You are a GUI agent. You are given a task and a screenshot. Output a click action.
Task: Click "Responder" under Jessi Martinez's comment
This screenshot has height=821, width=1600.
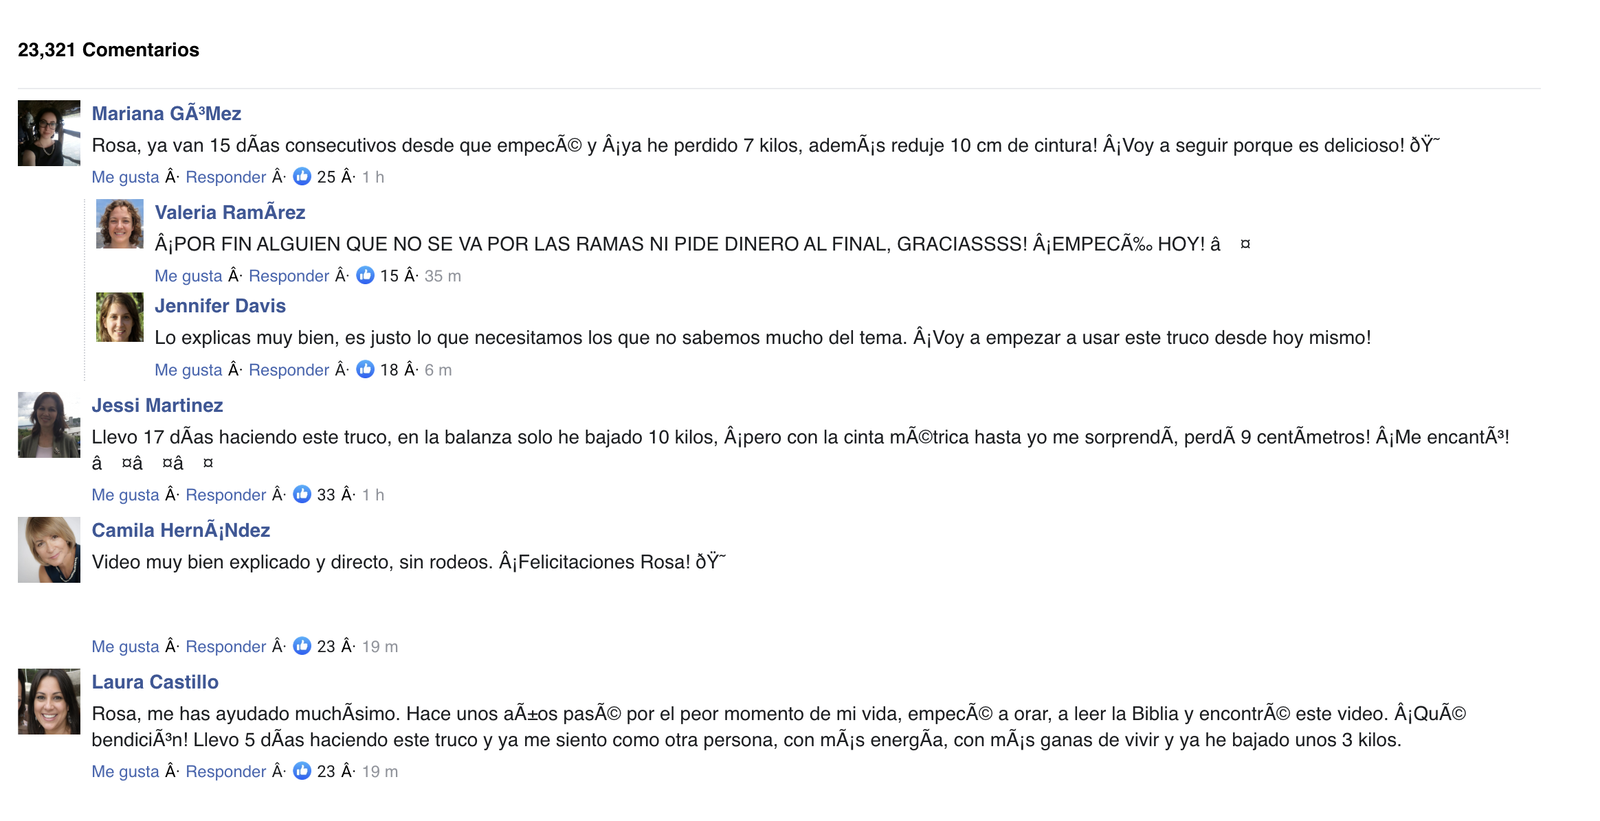point(226,495)
